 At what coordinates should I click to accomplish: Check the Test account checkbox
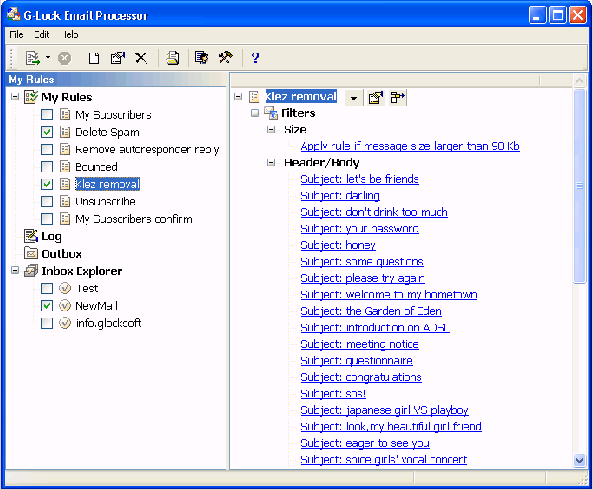click(x=47, y=288)
